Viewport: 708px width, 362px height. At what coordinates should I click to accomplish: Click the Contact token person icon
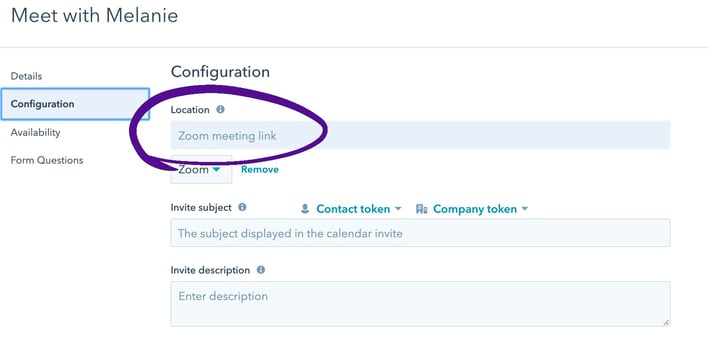[305, 209]
